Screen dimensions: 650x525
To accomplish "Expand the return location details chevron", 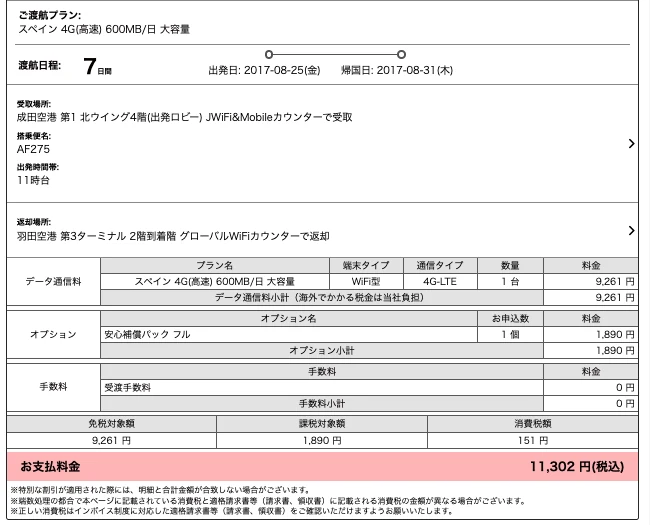I will (631, 230).
